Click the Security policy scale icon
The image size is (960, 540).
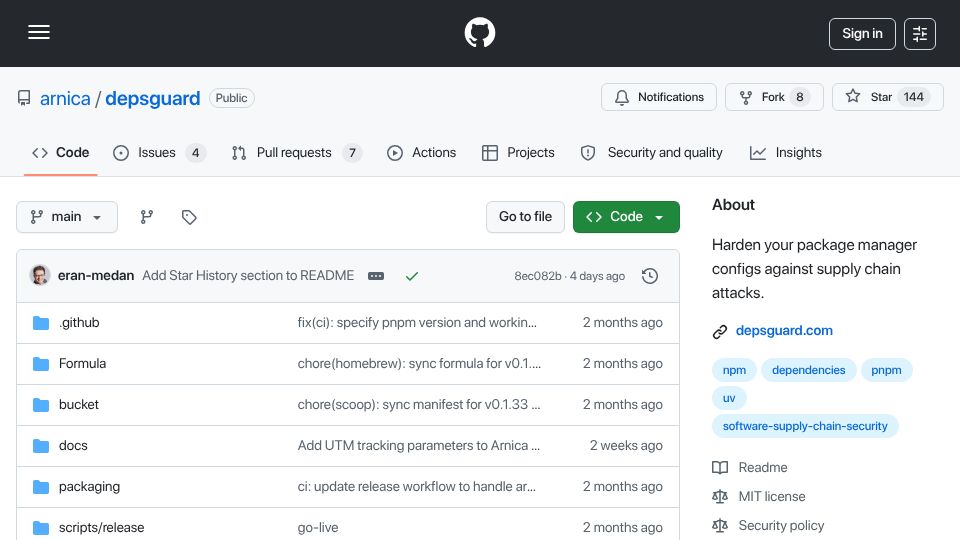pos(720,525)
